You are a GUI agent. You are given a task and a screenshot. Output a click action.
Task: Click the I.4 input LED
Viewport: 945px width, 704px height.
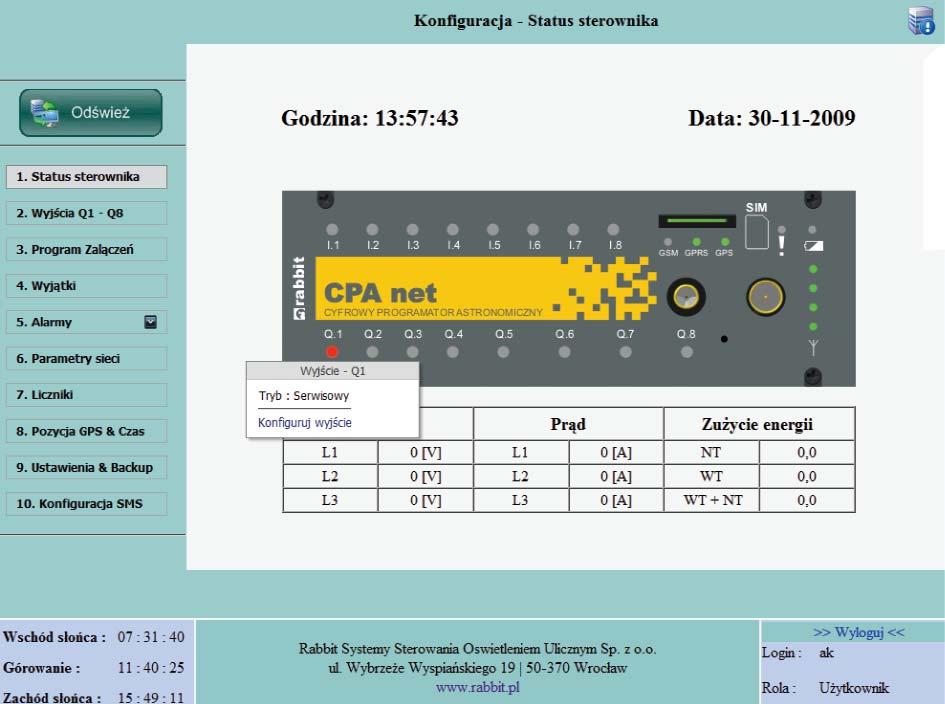[453, 230]
